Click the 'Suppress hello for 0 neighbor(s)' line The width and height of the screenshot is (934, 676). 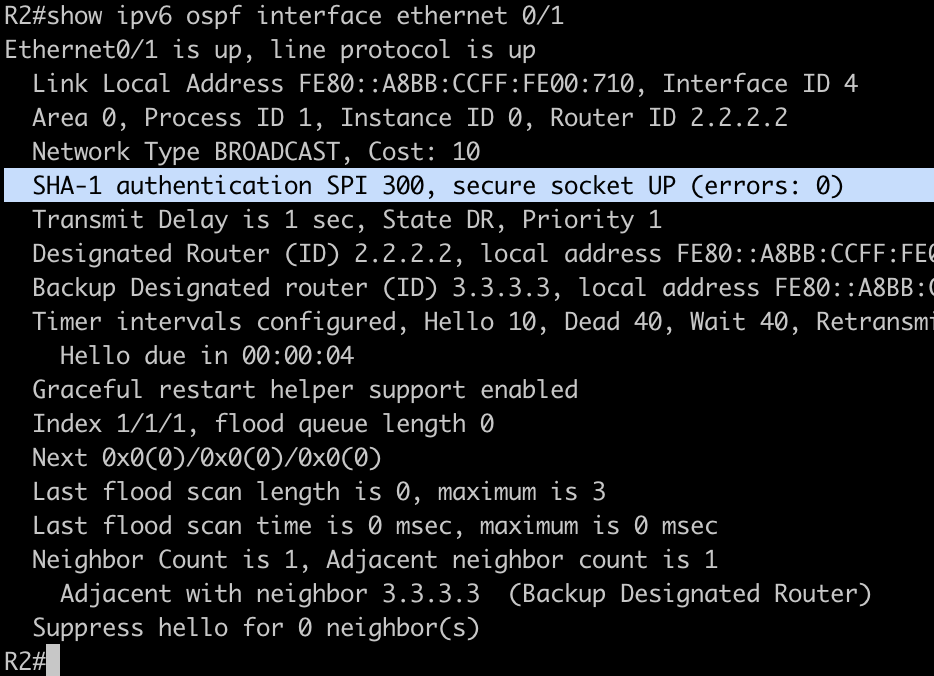256,628
